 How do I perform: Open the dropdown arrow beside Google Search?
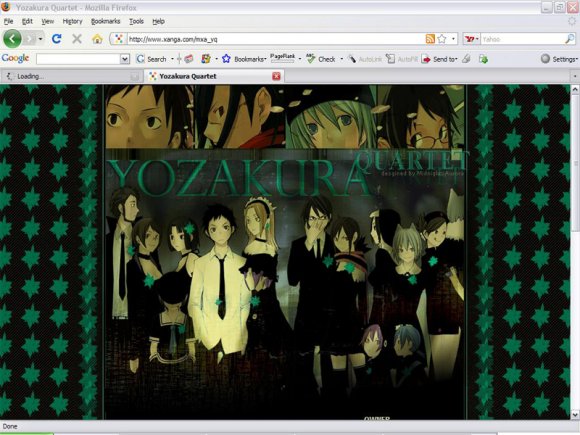(172, 59)
